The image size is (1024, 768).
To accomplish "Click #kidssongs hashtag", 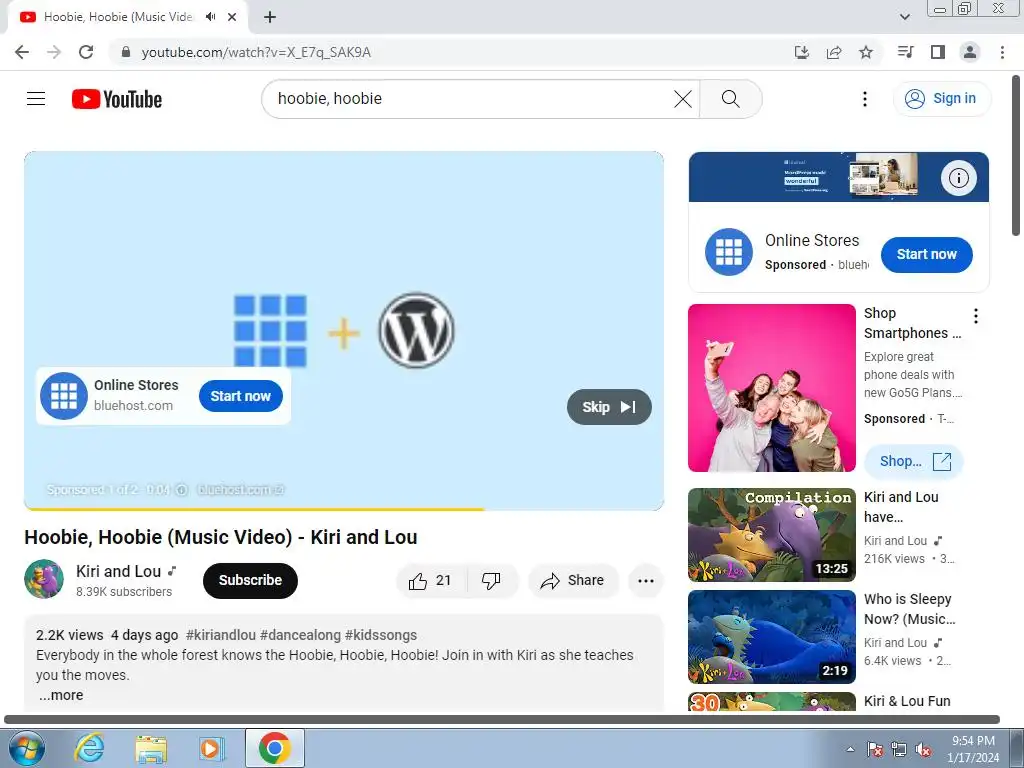I will coord(381,635).
